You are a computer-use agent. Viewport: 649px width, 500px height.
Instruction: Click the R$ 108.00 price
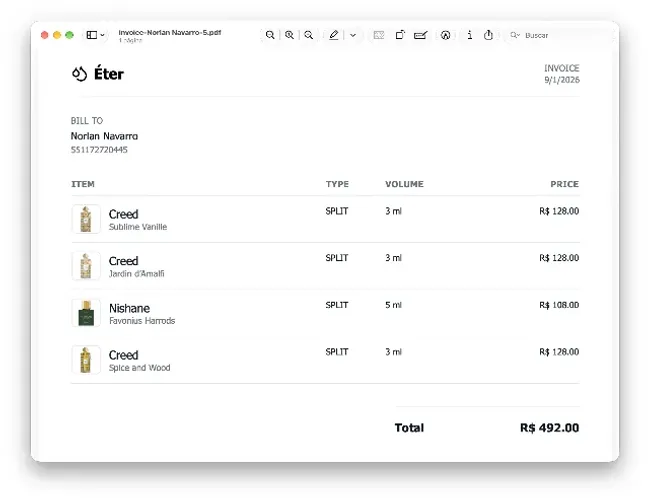pyautogui.click(x=559, y=305)
